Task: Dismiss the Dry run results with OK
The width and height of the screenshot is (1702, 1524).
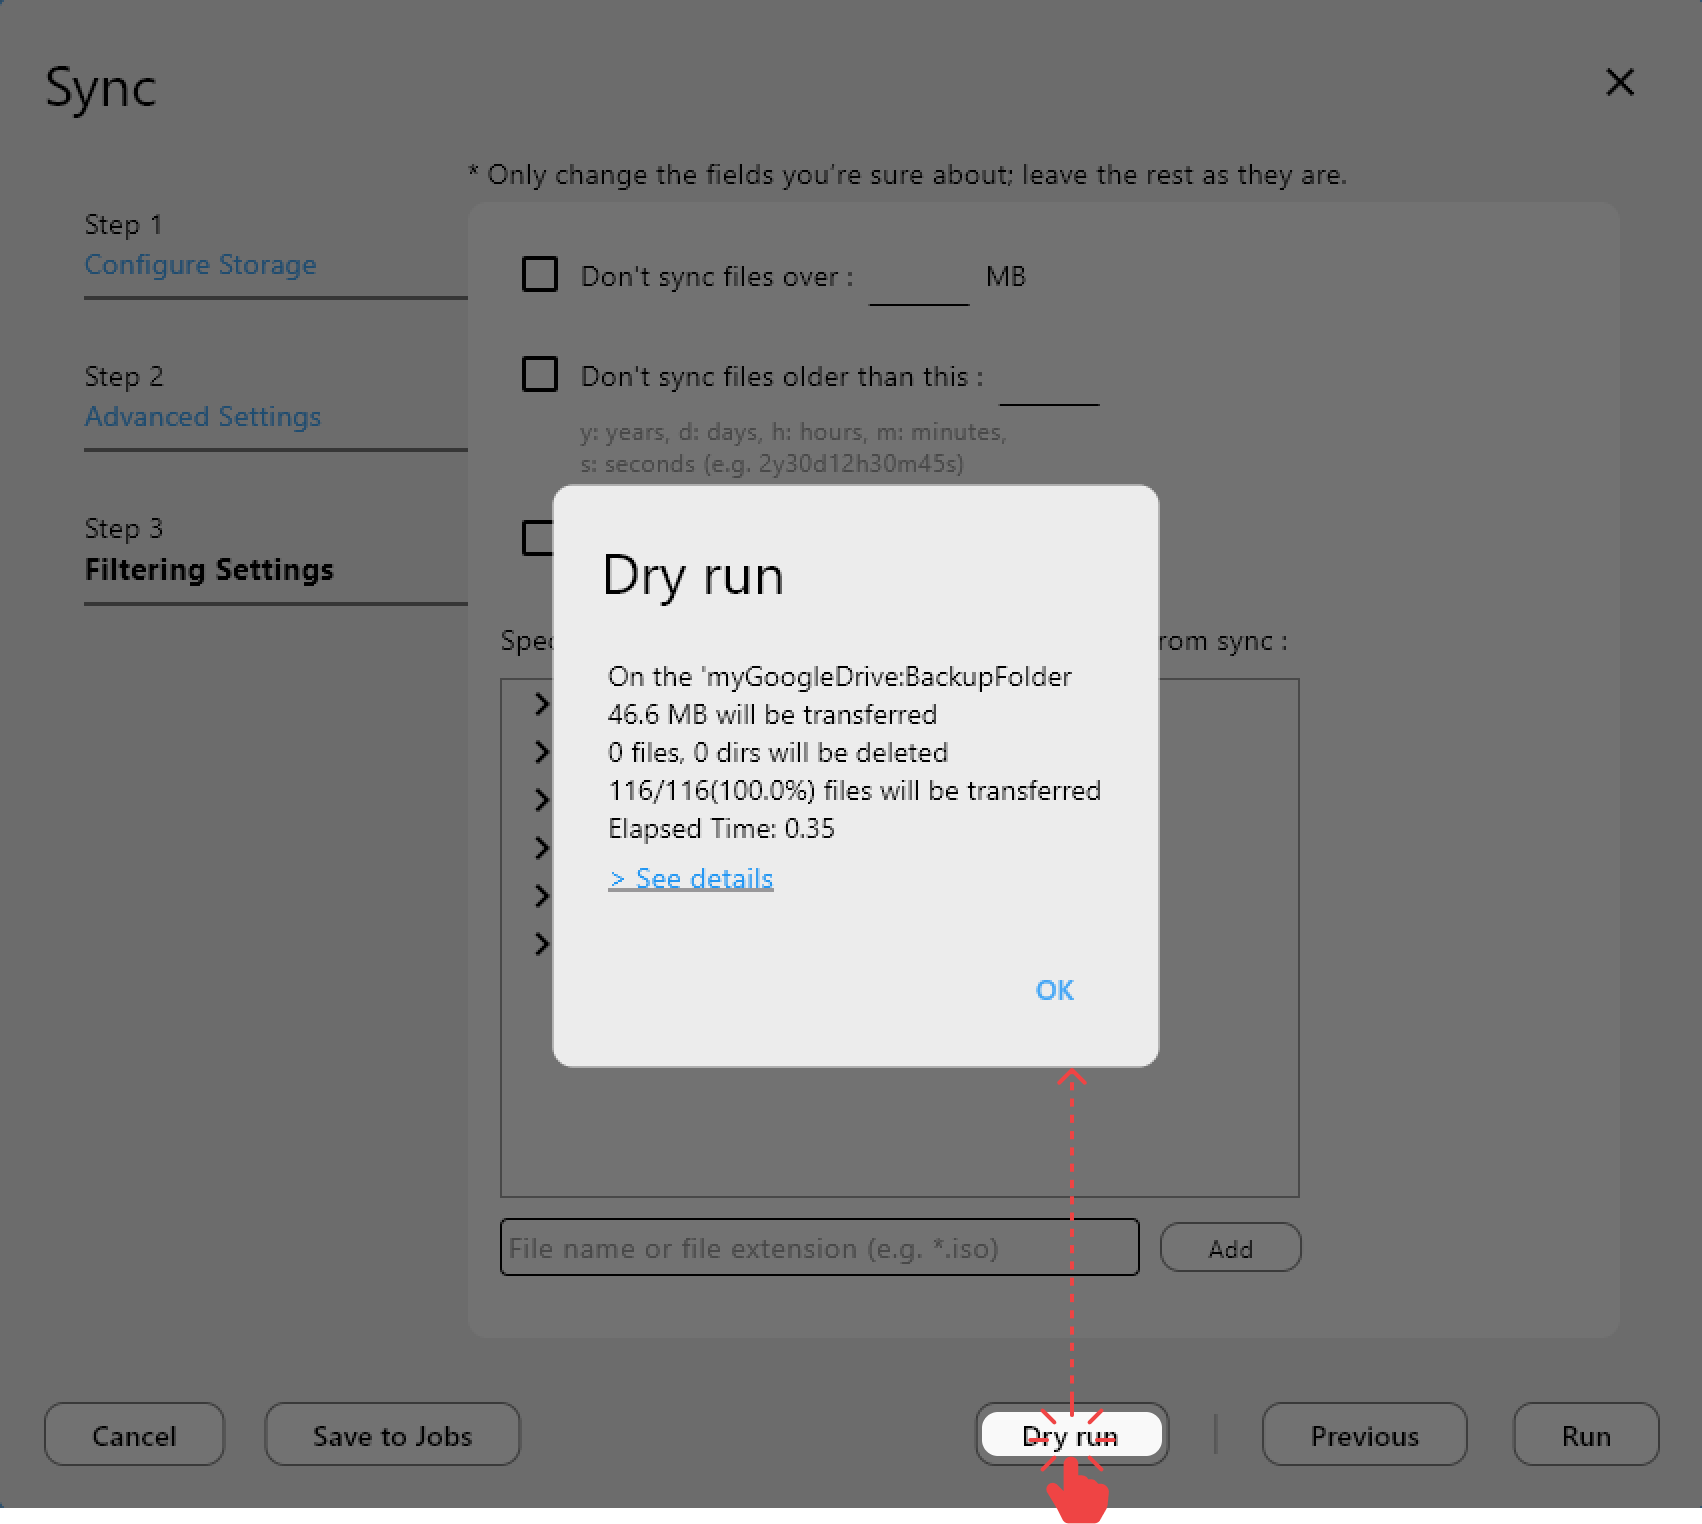Action: click(x=1053, y=990)
